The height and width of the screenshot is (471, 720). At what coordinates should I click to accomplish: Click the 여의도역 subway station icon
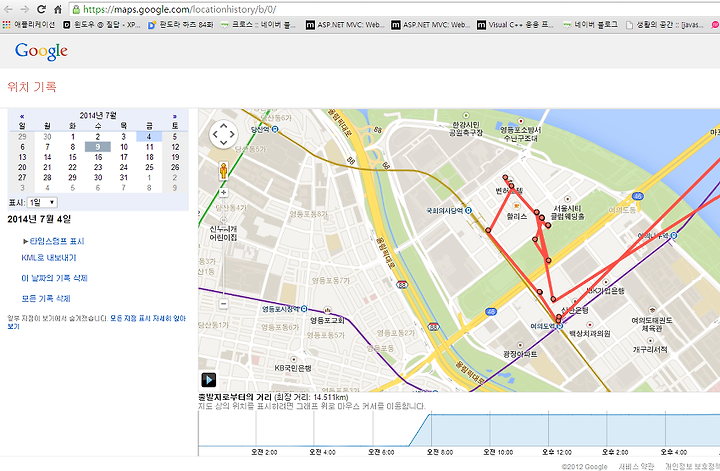coord(559,326)
